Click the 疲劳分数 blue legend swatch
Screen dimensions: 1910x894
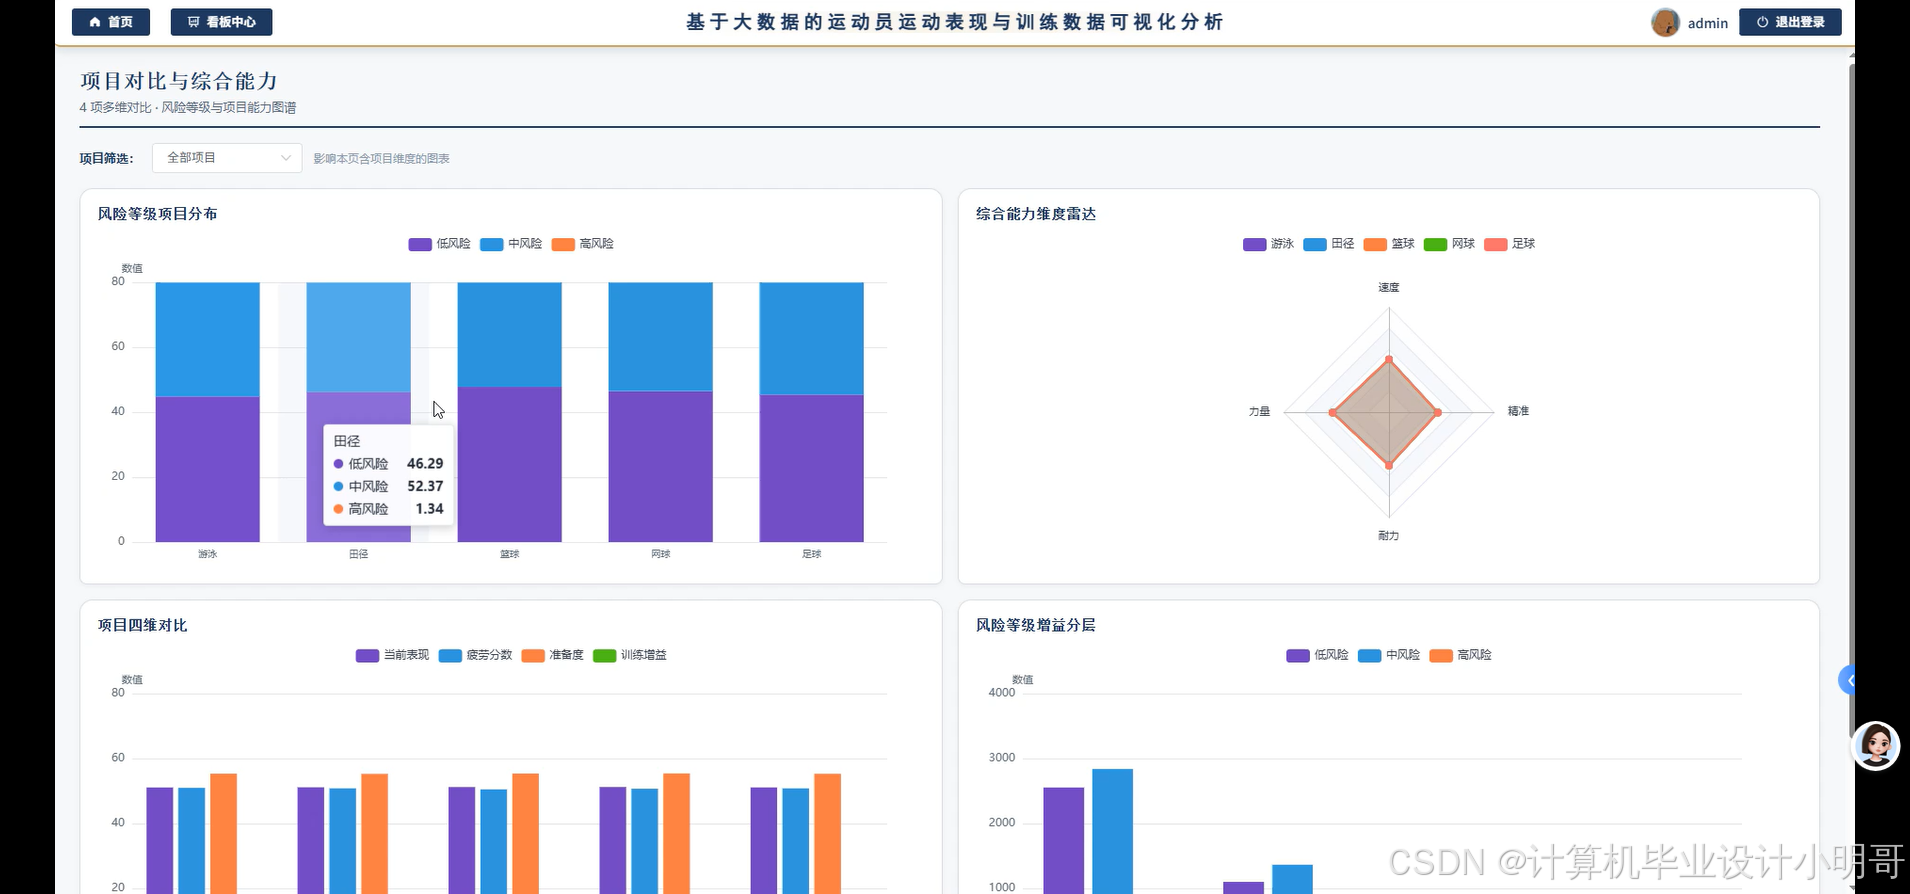450,656
